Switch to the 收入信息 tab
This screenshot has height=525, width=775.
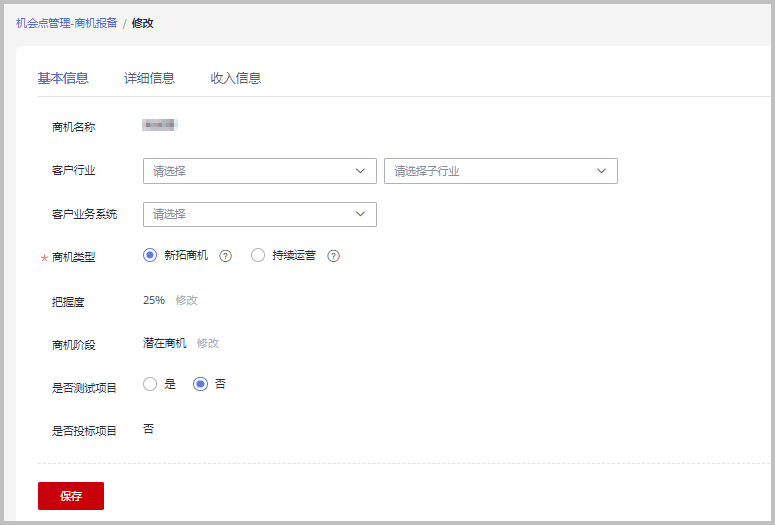236,78
